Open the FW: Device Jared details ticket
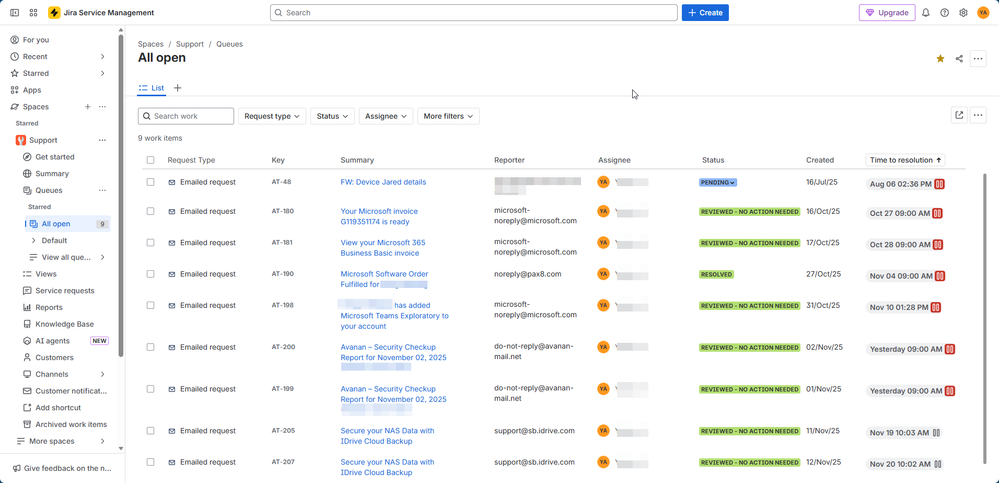This screenshot has width=999, height=483. pyautogui.click(x=384, y=182)
